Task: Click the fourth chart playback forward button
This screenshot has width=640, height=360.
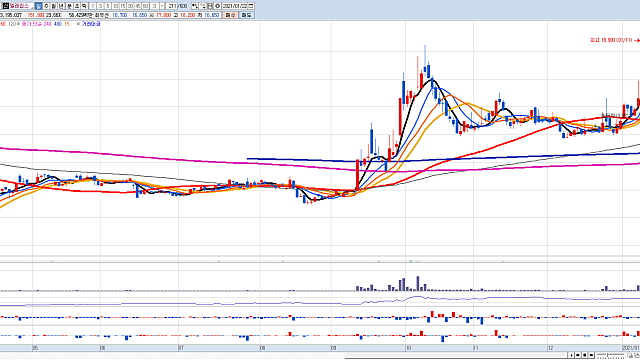Action: tap(591, 355)
